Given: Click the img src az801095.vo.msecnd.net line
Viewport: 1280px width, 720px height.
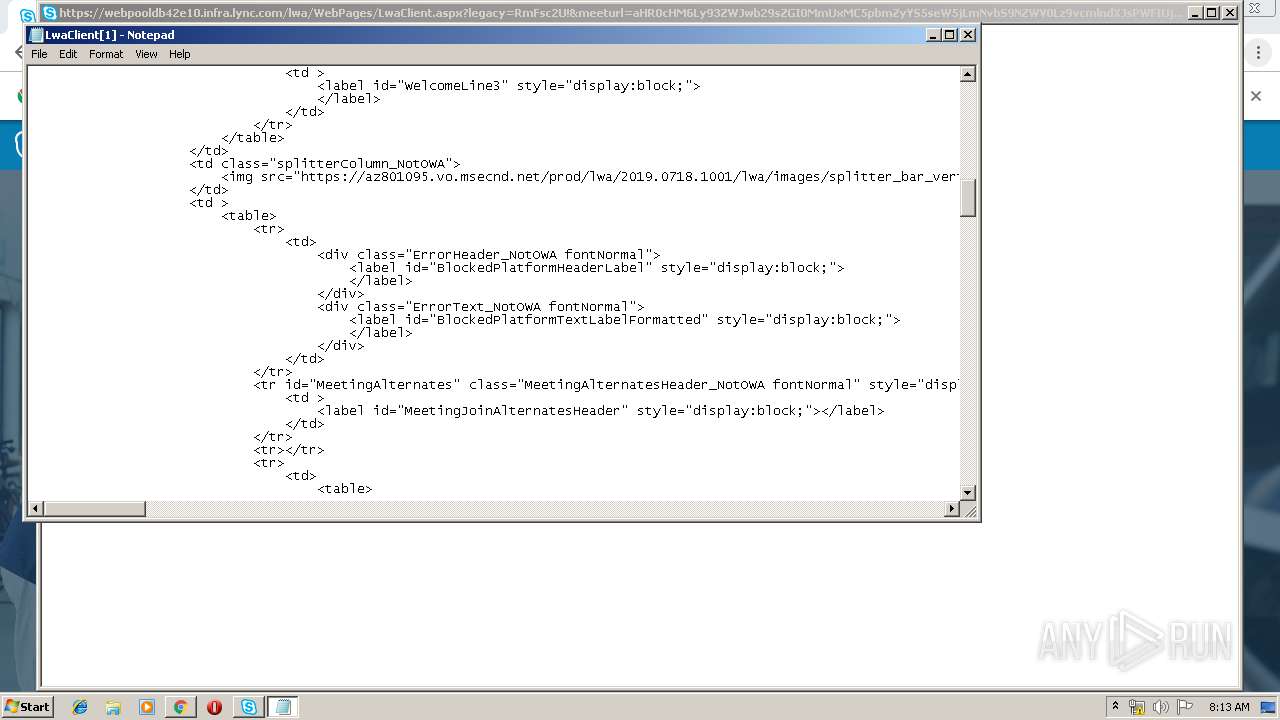Looking at the screenshot, I should click(x=590, y=177).
